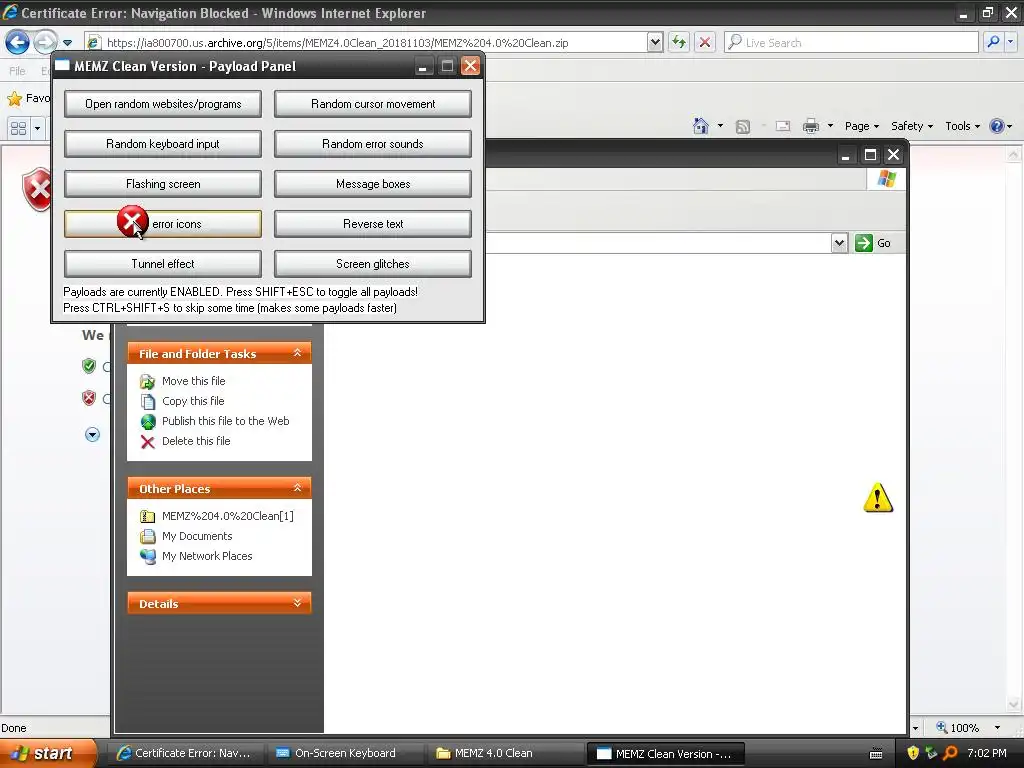Screen dimensions: 1024x768
Task: Toggle Random error sounds payload
Action: [373, 144]
